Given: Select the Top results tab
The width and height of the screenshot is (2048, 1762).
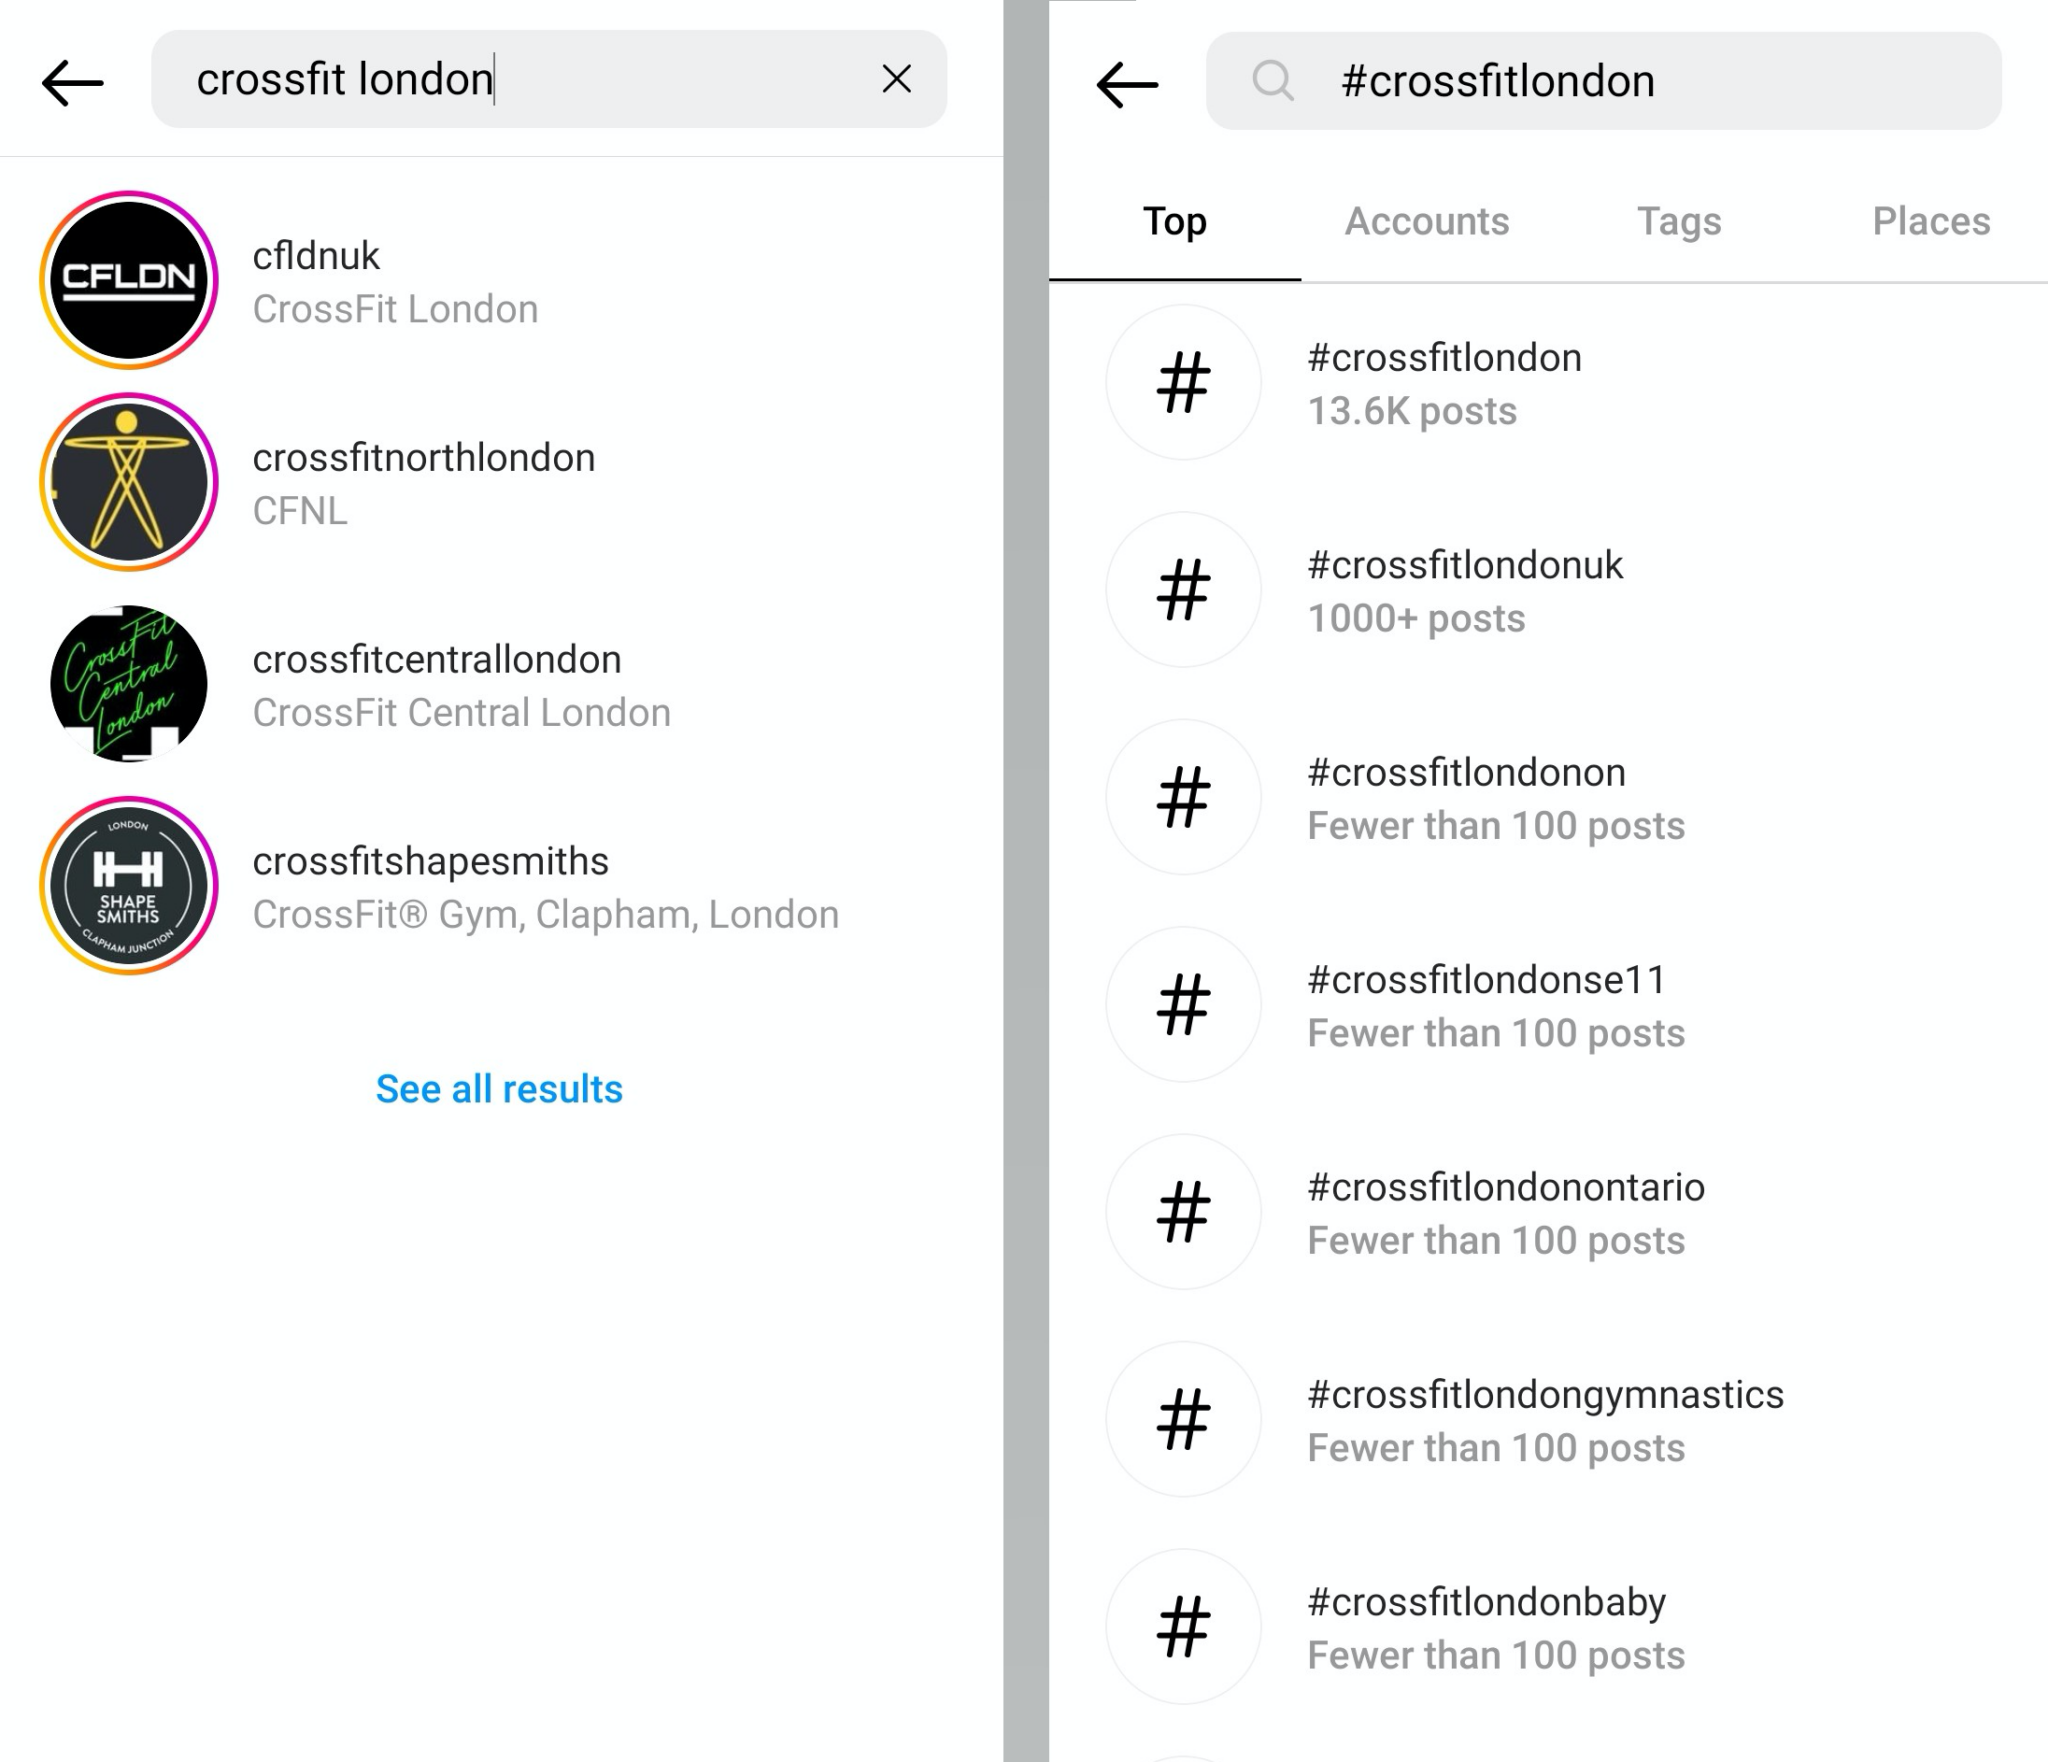Looking at the screenshot, I should point(1174,221).
